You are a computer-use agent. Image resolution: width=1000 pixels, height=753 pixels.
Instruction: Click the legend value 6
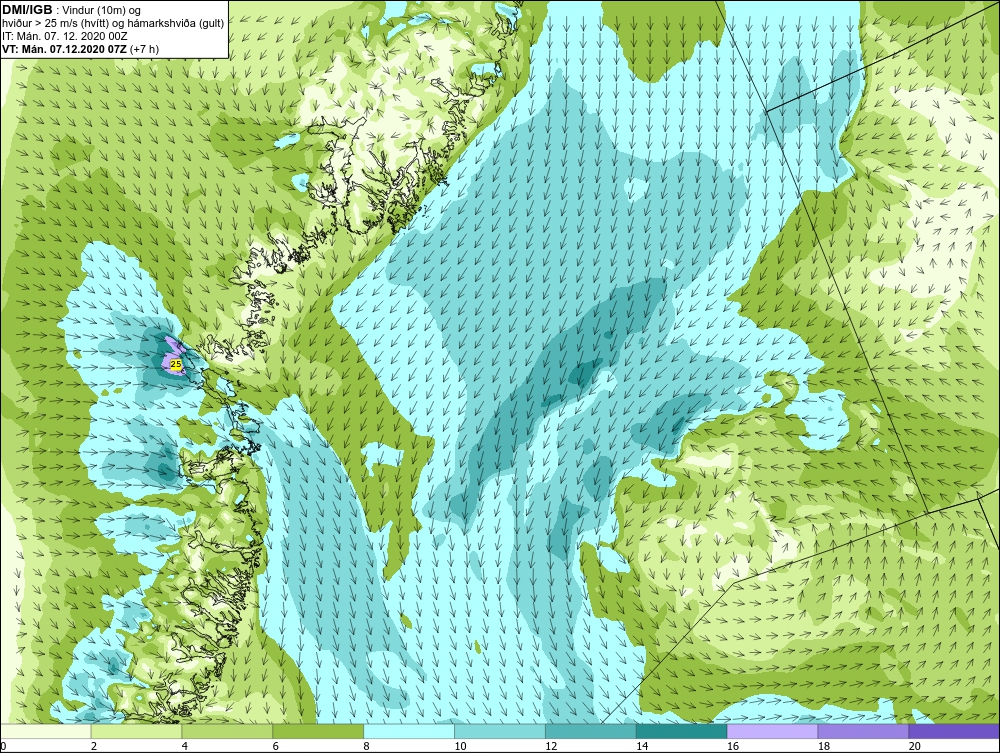[276, 746]
